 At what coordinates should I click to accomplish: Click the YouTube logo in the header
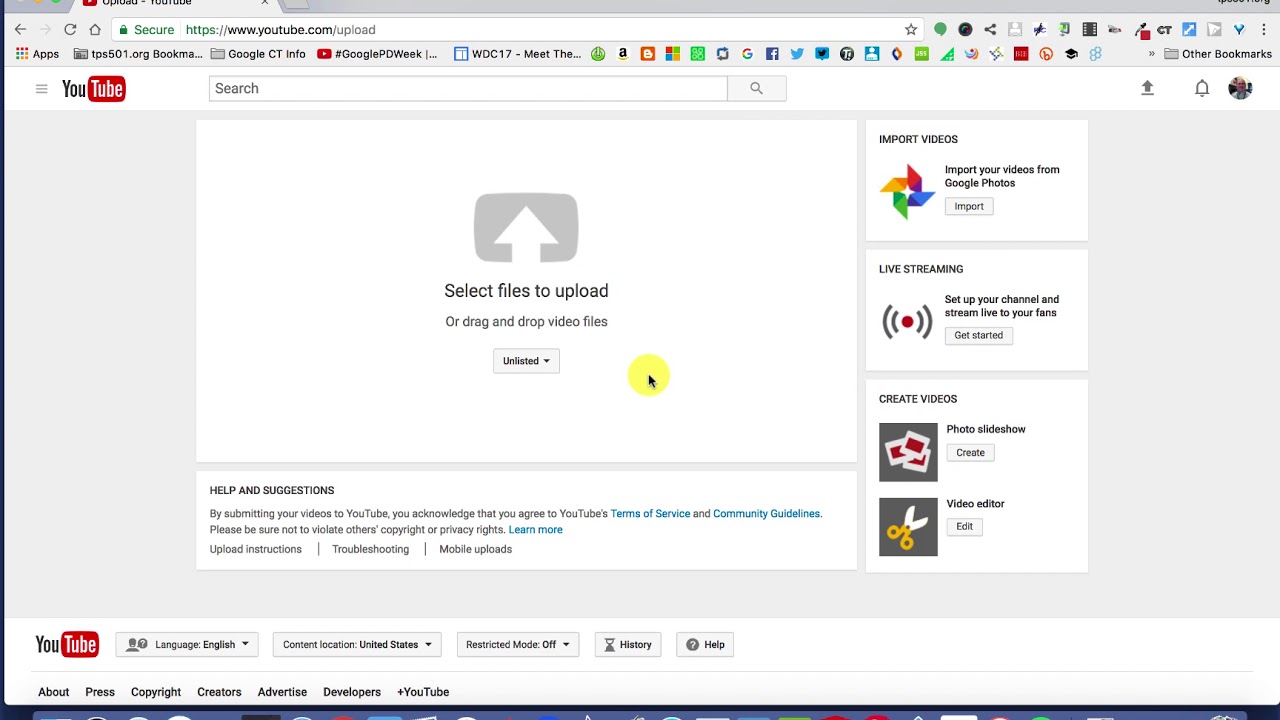[93, 89]
